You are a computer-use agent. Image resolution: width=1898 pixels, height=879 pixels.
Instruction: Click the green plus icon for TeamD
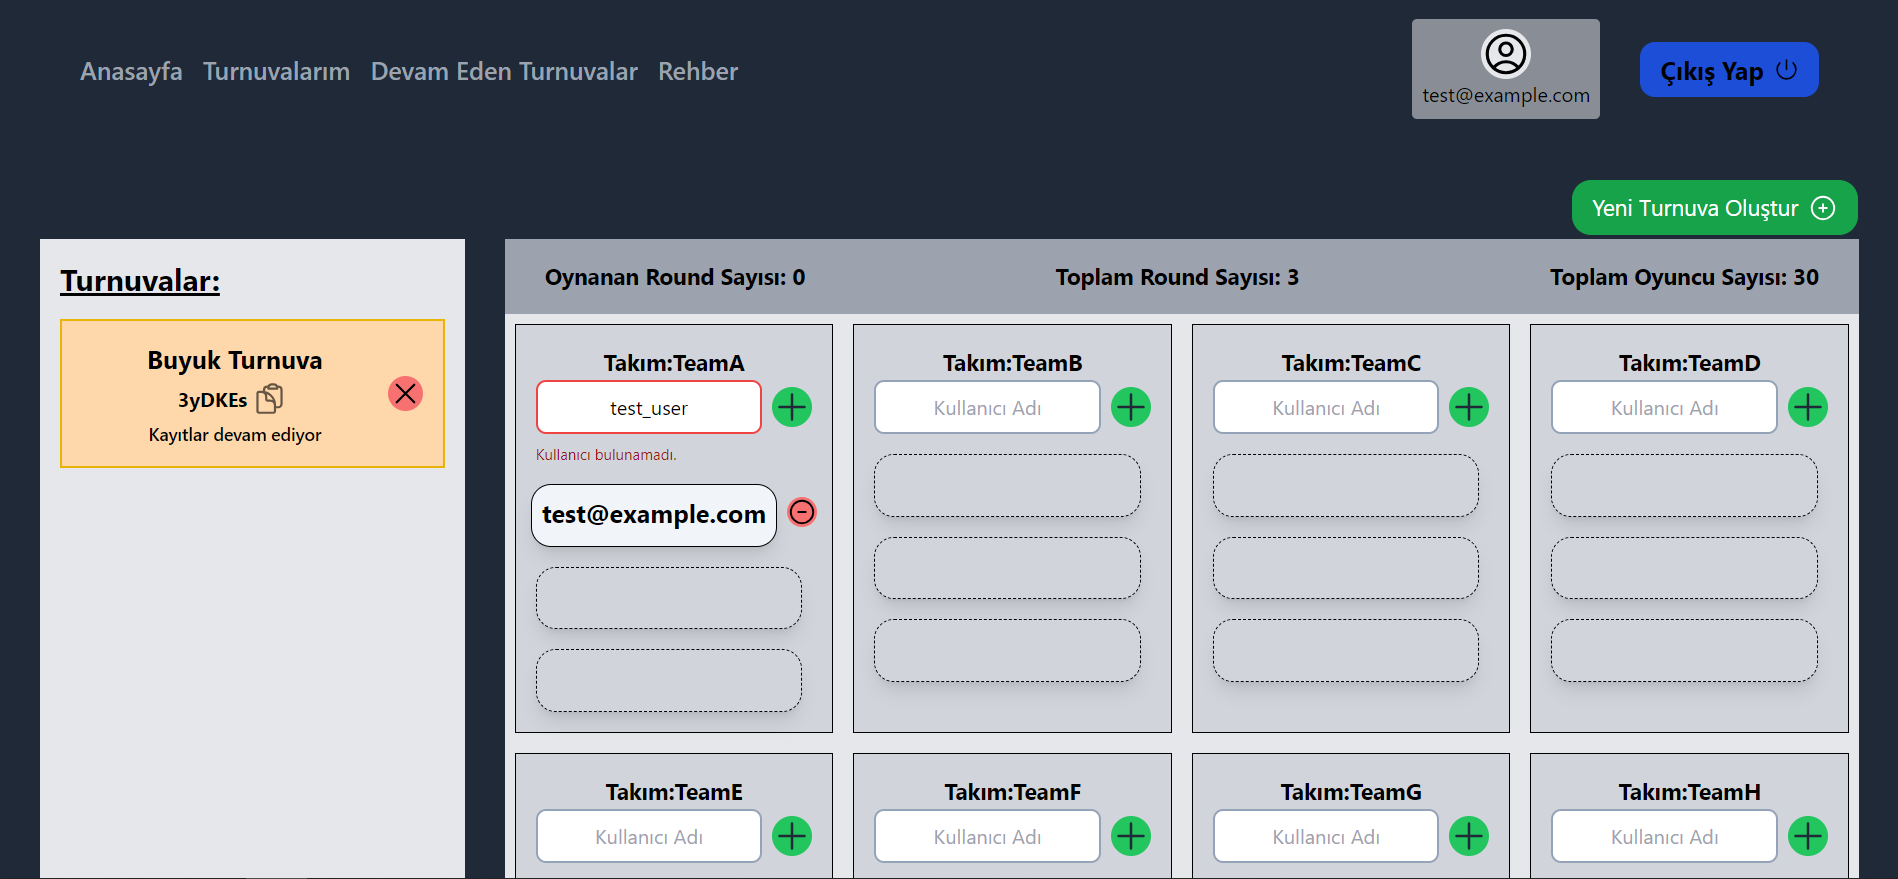click(x=1808, y=407)
